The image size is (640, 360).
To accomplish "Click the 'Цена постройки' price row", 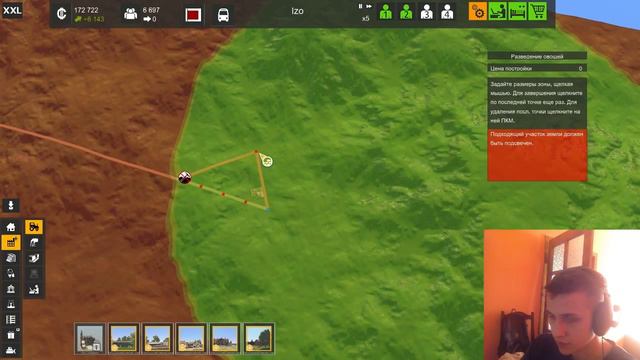I will tap(537, 69).
